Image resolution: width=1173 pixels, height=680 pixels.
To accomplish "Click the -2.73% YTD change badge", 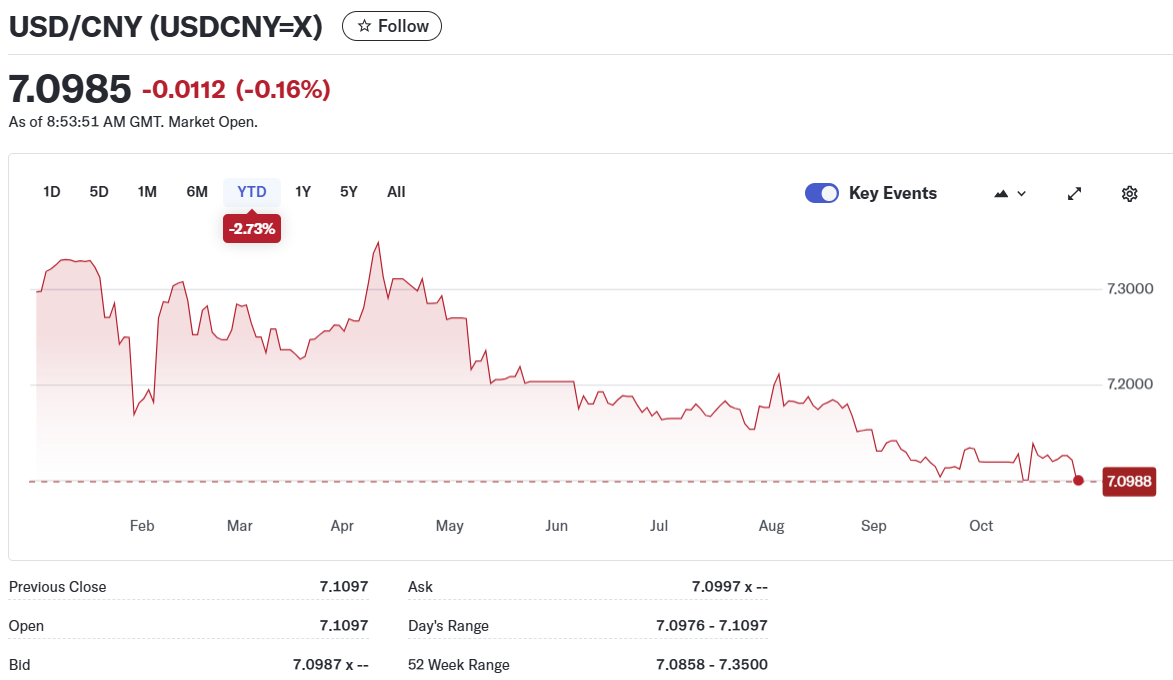I will [x=252, y=229].
